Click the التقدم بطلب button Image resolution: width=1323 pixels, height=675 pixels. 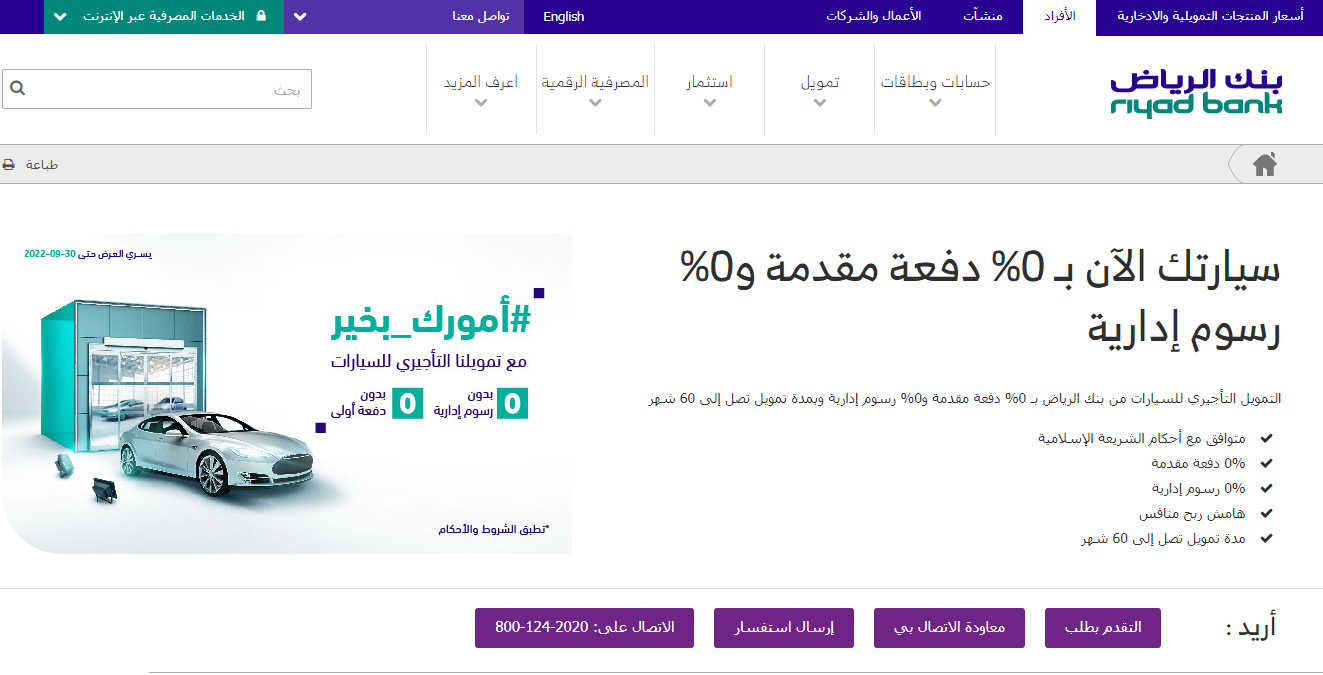(x=1103, y=628)
